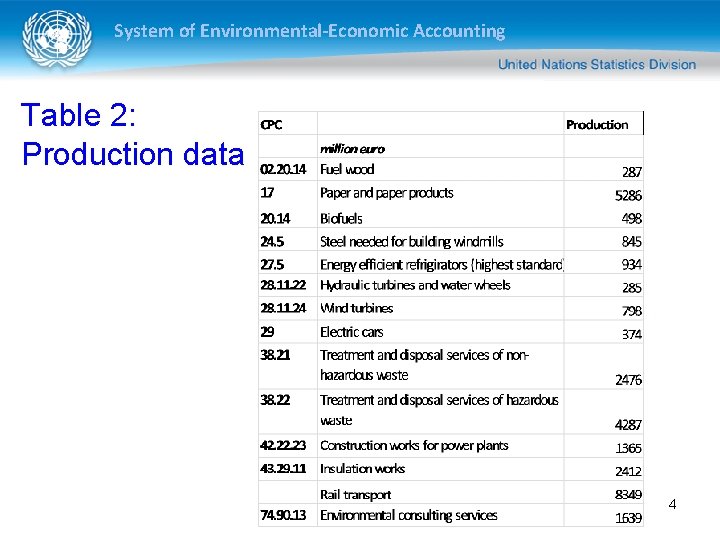Click the CPC code '42.22.23'
The height and width of the screenshot is (540, 720).
tap(283, 445)
